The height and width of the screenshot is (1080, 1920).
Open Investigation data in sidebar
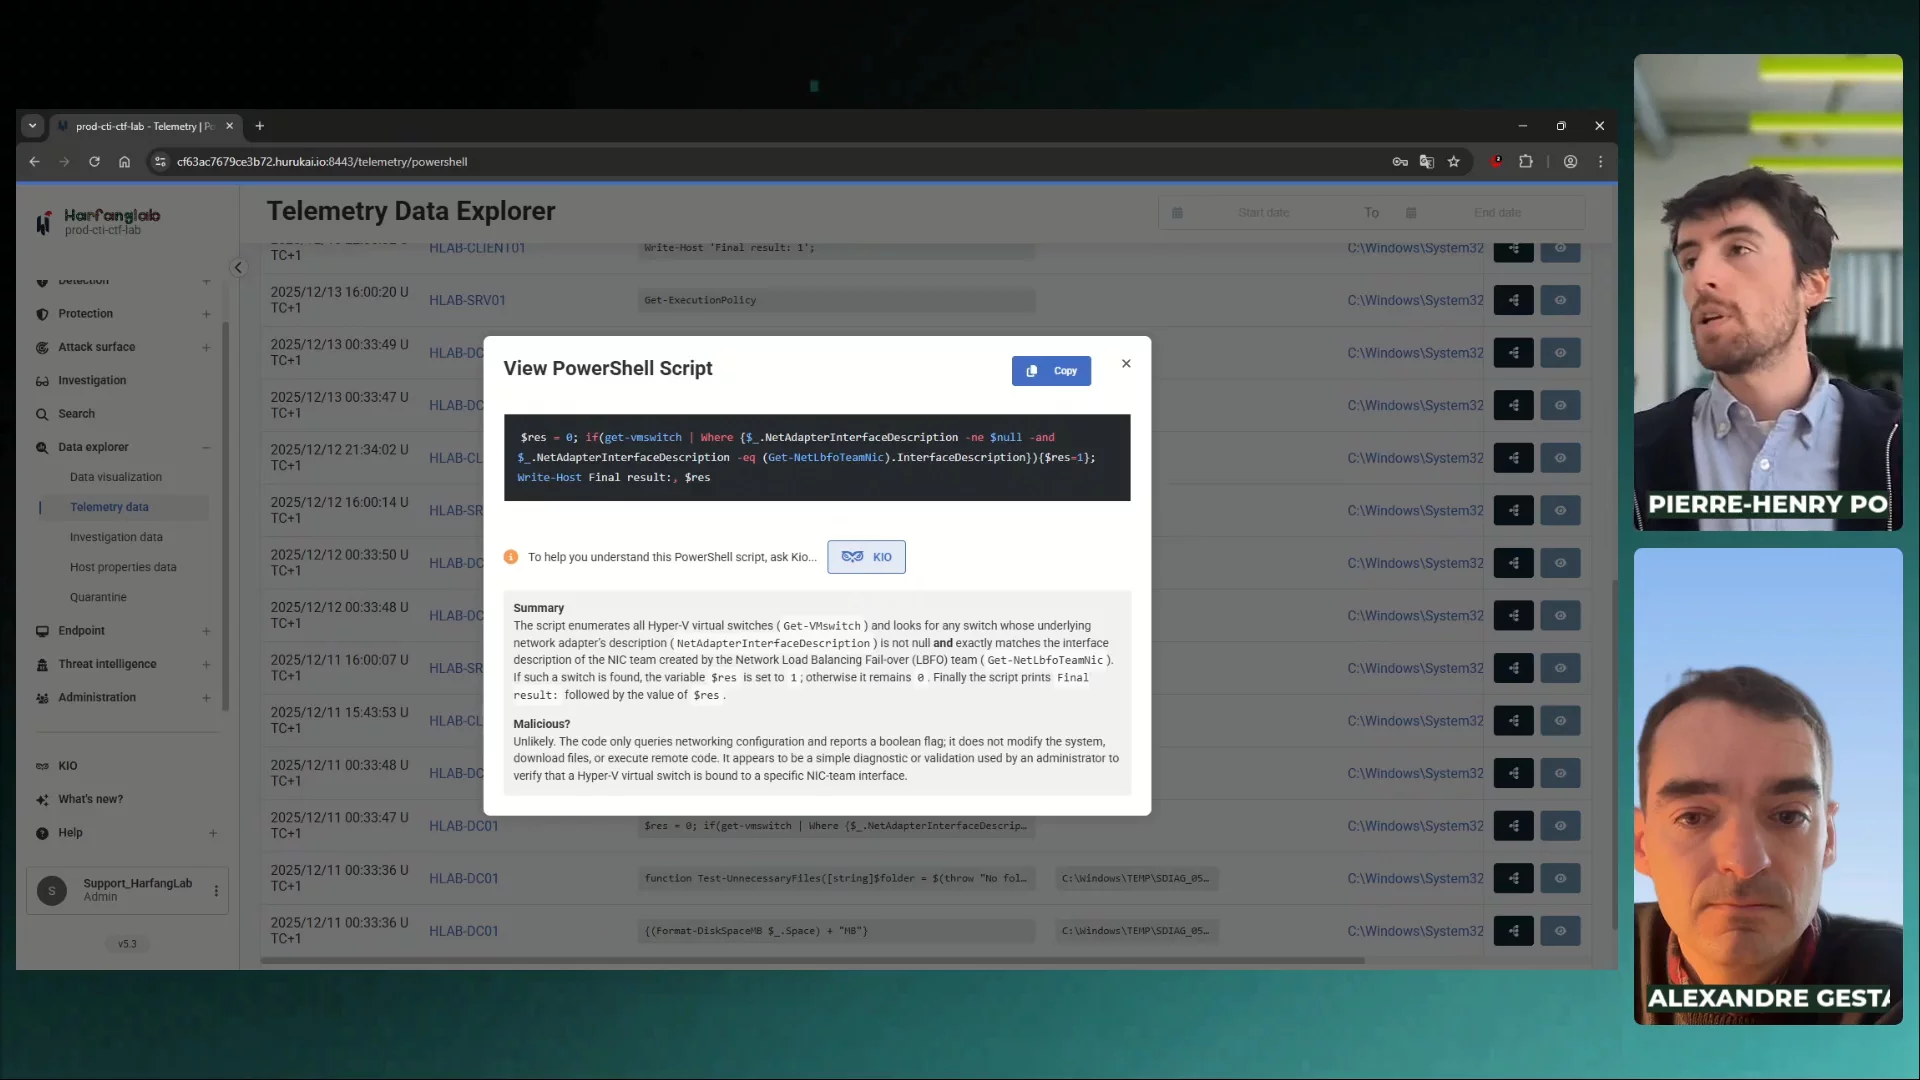point(116,537)
